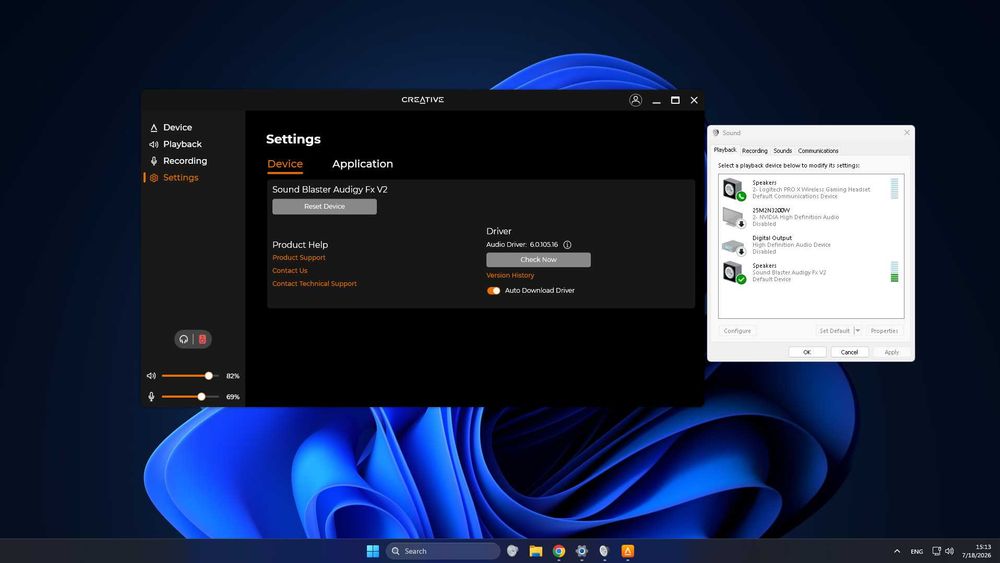Adjust the speaker volume slider

coord(189,376)
